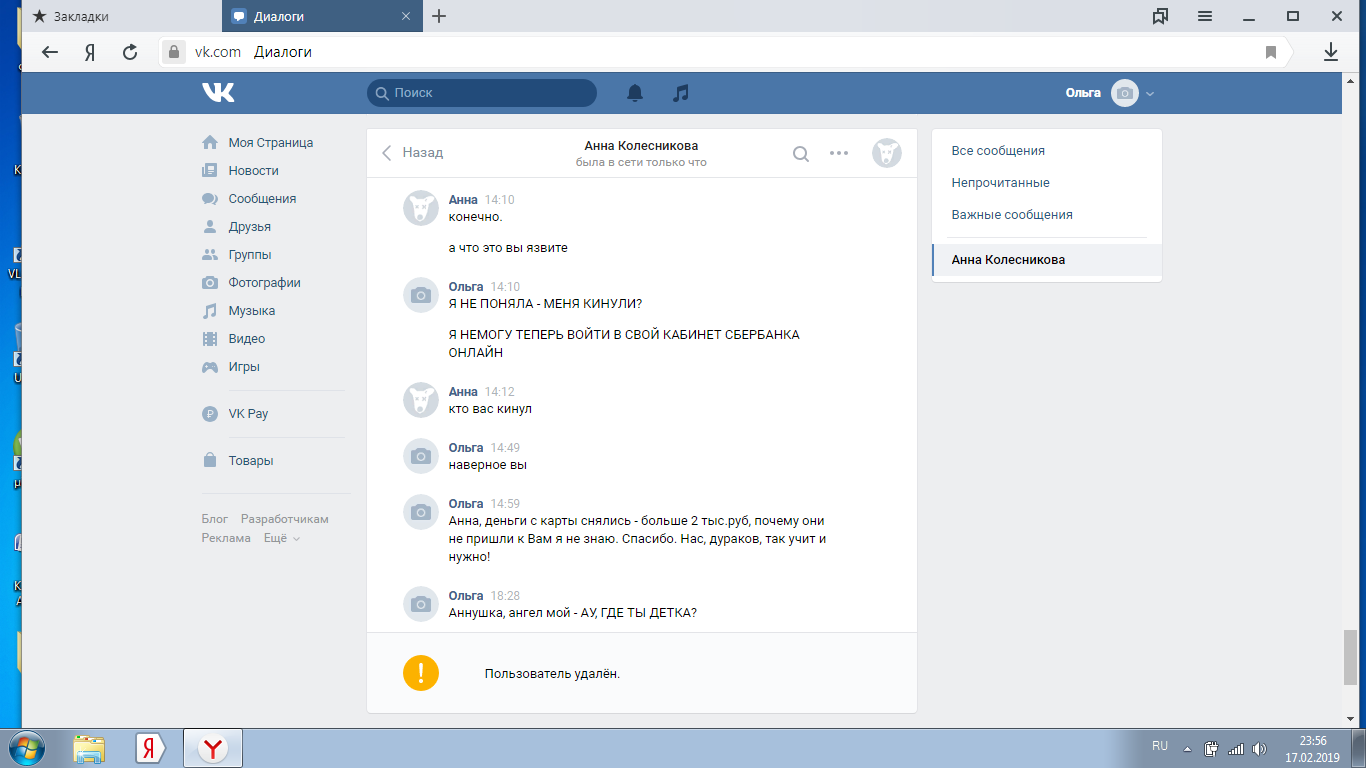
Task: Open Фотографии in the sidebar
Action: 264,283
